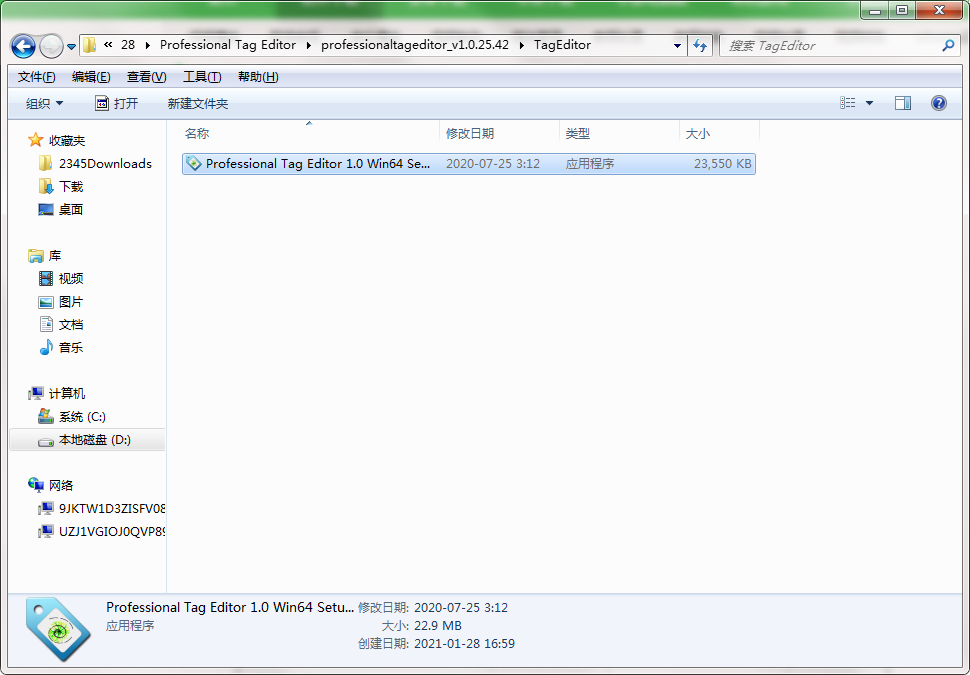
Task: Open the 编辑(E) menu
Action: 91,77
